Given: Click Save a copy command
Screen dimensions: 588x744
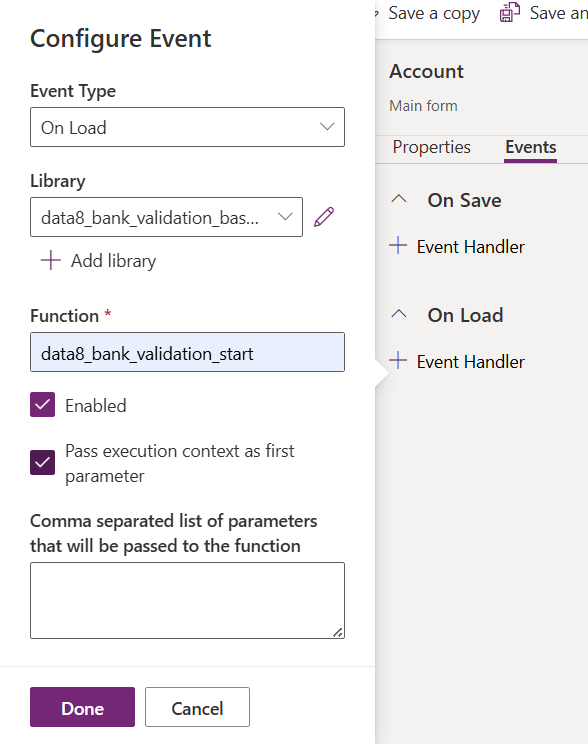Looking at the screenshot, I should 434,13.
